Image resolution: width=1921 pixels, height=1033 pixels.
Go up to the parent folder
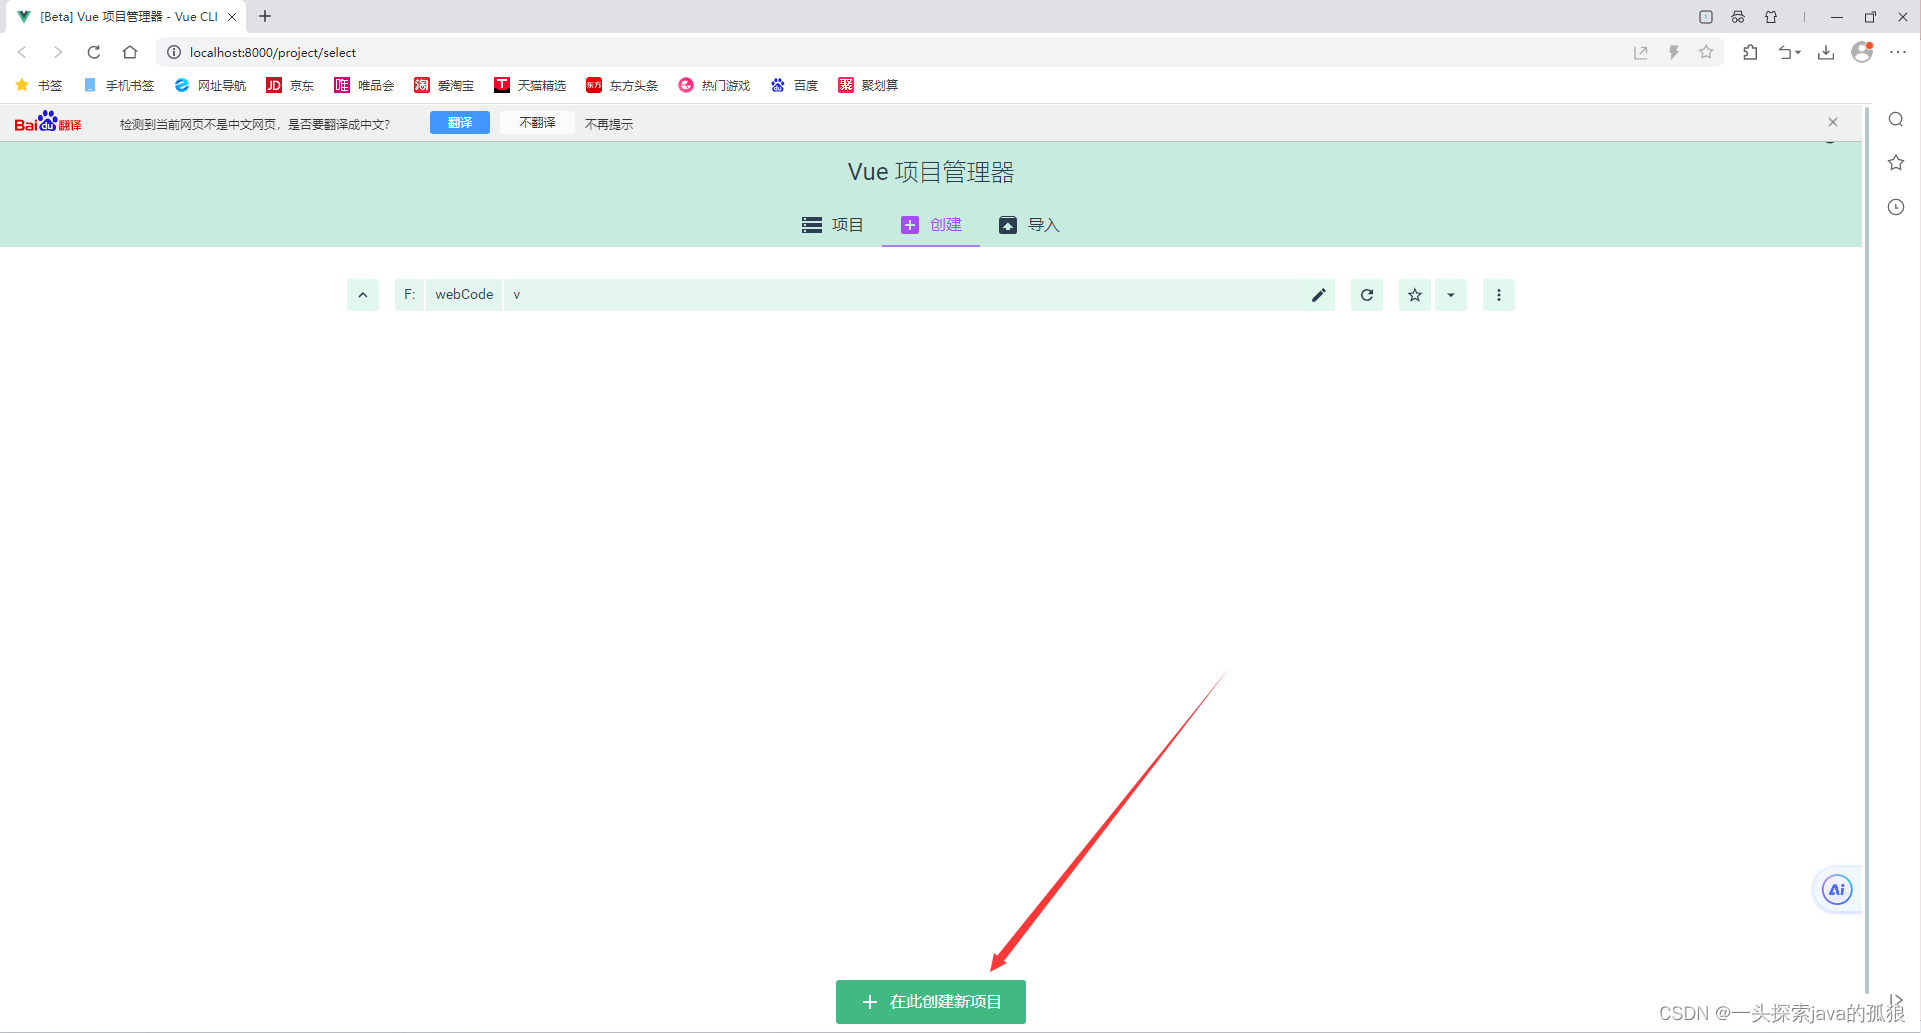[363, 295]
